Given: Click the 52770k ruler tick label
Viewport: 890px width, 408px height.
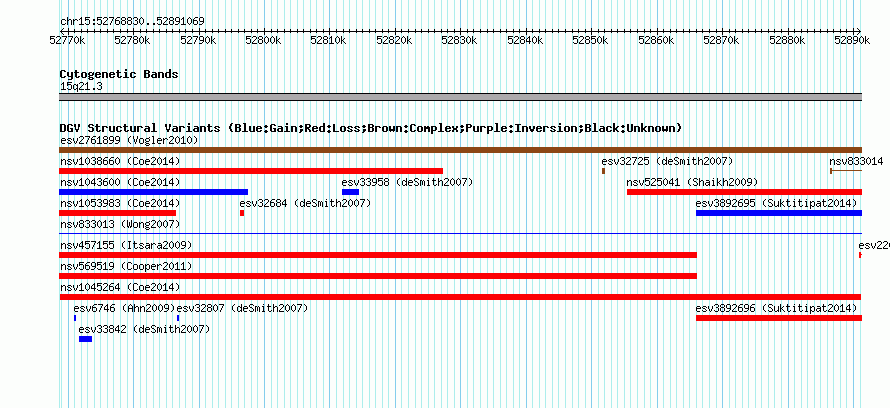Looking at the screenshot, I should (68, 40).
